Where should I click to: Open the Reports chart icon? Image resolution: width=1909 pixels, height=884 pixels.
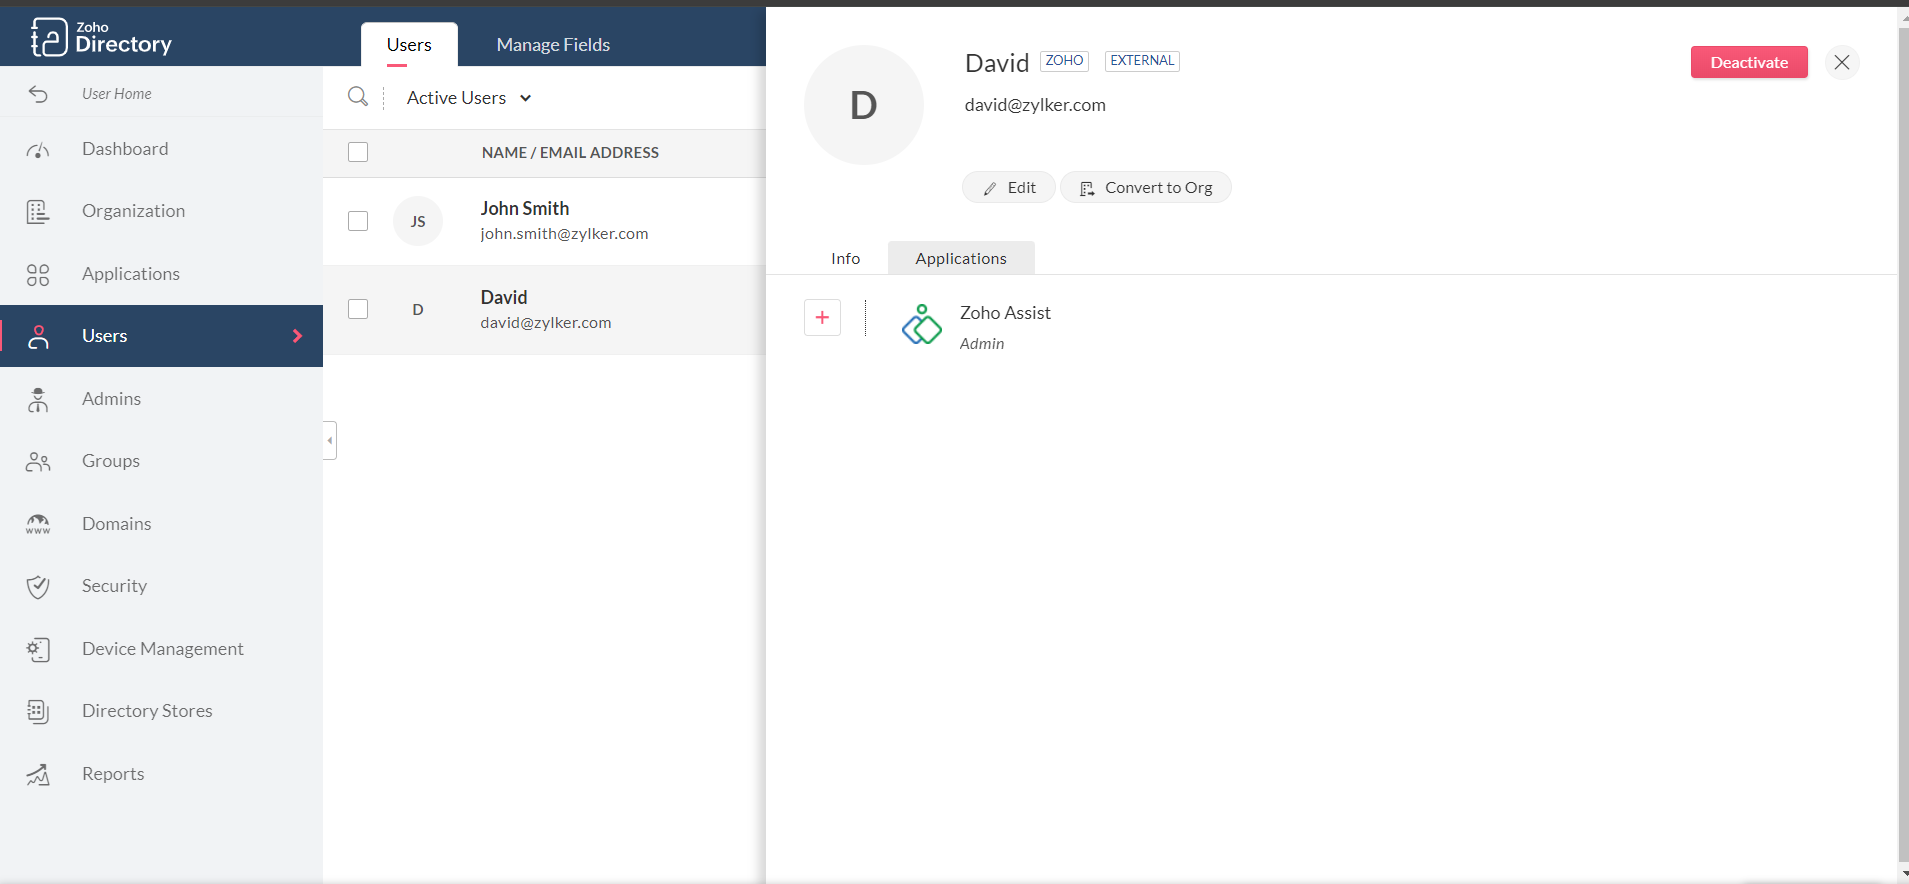[x=38, y=775]
